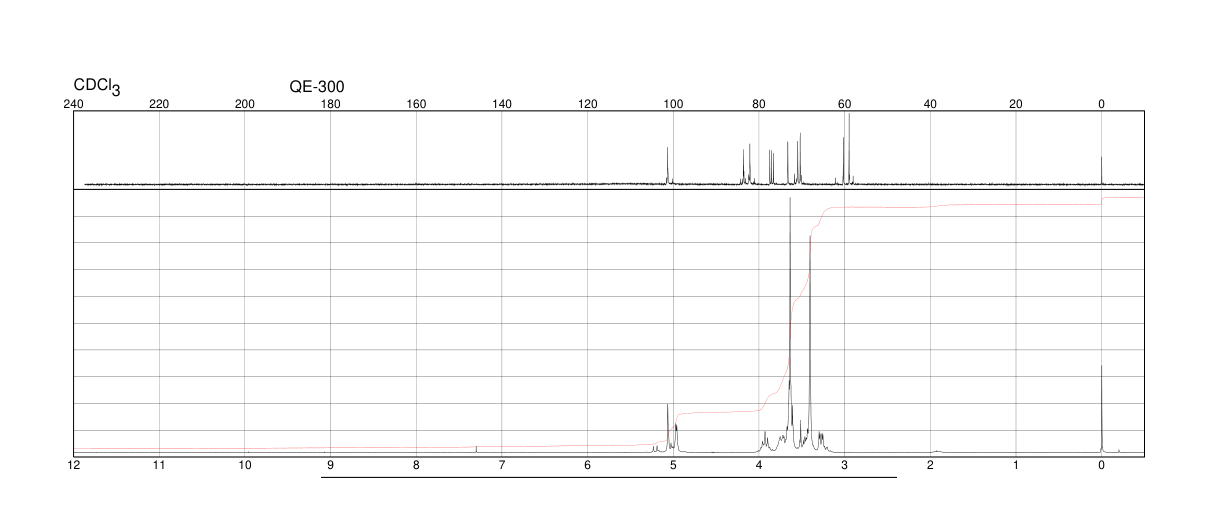This screenshot has height=528, width=1224.
Task: Select the 160 tick label on carbon axis
Action: [416, 104]
